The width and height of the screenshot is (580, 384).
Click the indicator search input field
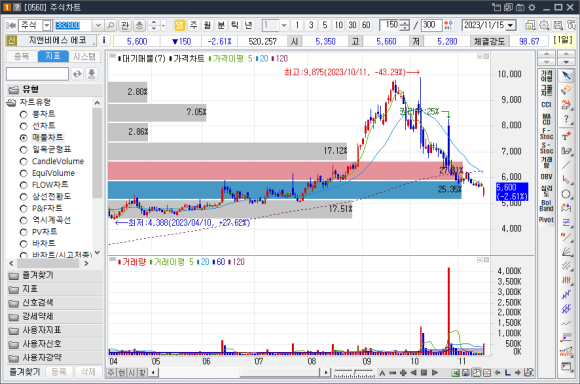(x=37, y=74)
